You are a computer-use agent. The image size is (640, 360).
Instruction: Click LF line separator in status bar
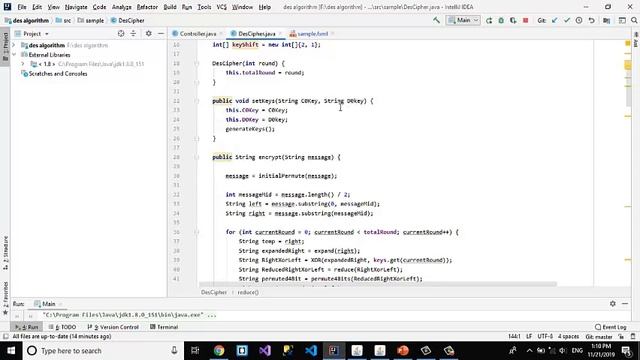pyautogui.click(x=529, y=337)
